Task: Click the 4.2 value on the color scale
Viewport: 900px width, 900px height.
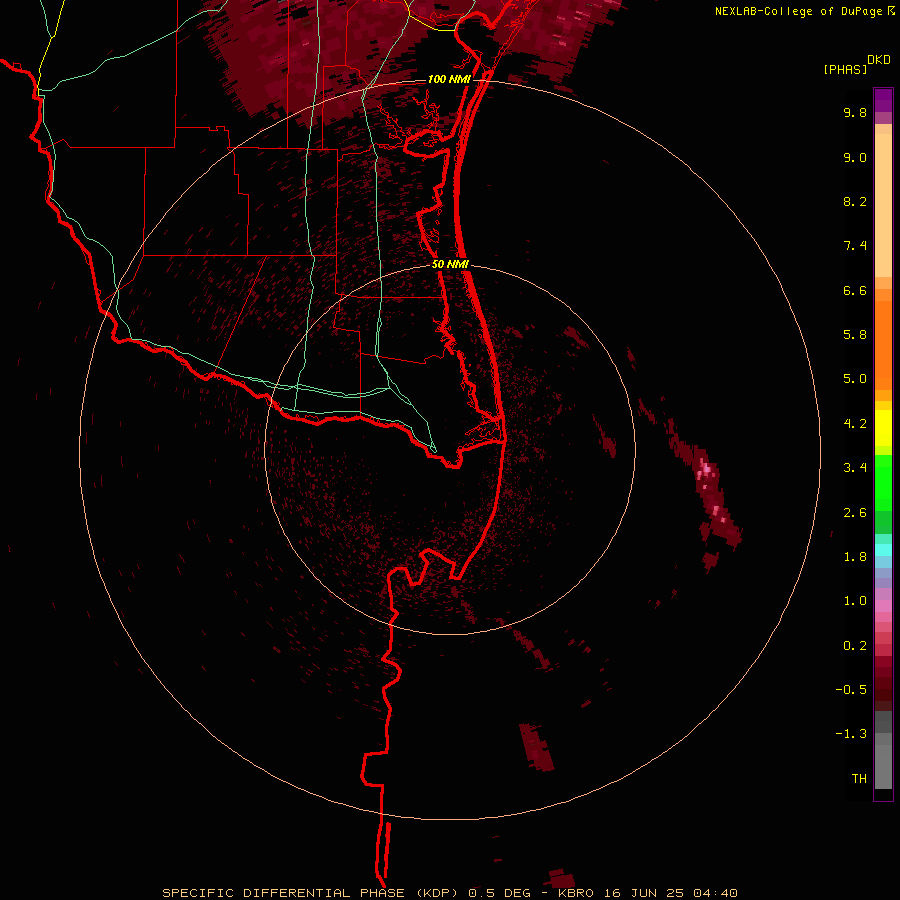Action: click(855, 424)
